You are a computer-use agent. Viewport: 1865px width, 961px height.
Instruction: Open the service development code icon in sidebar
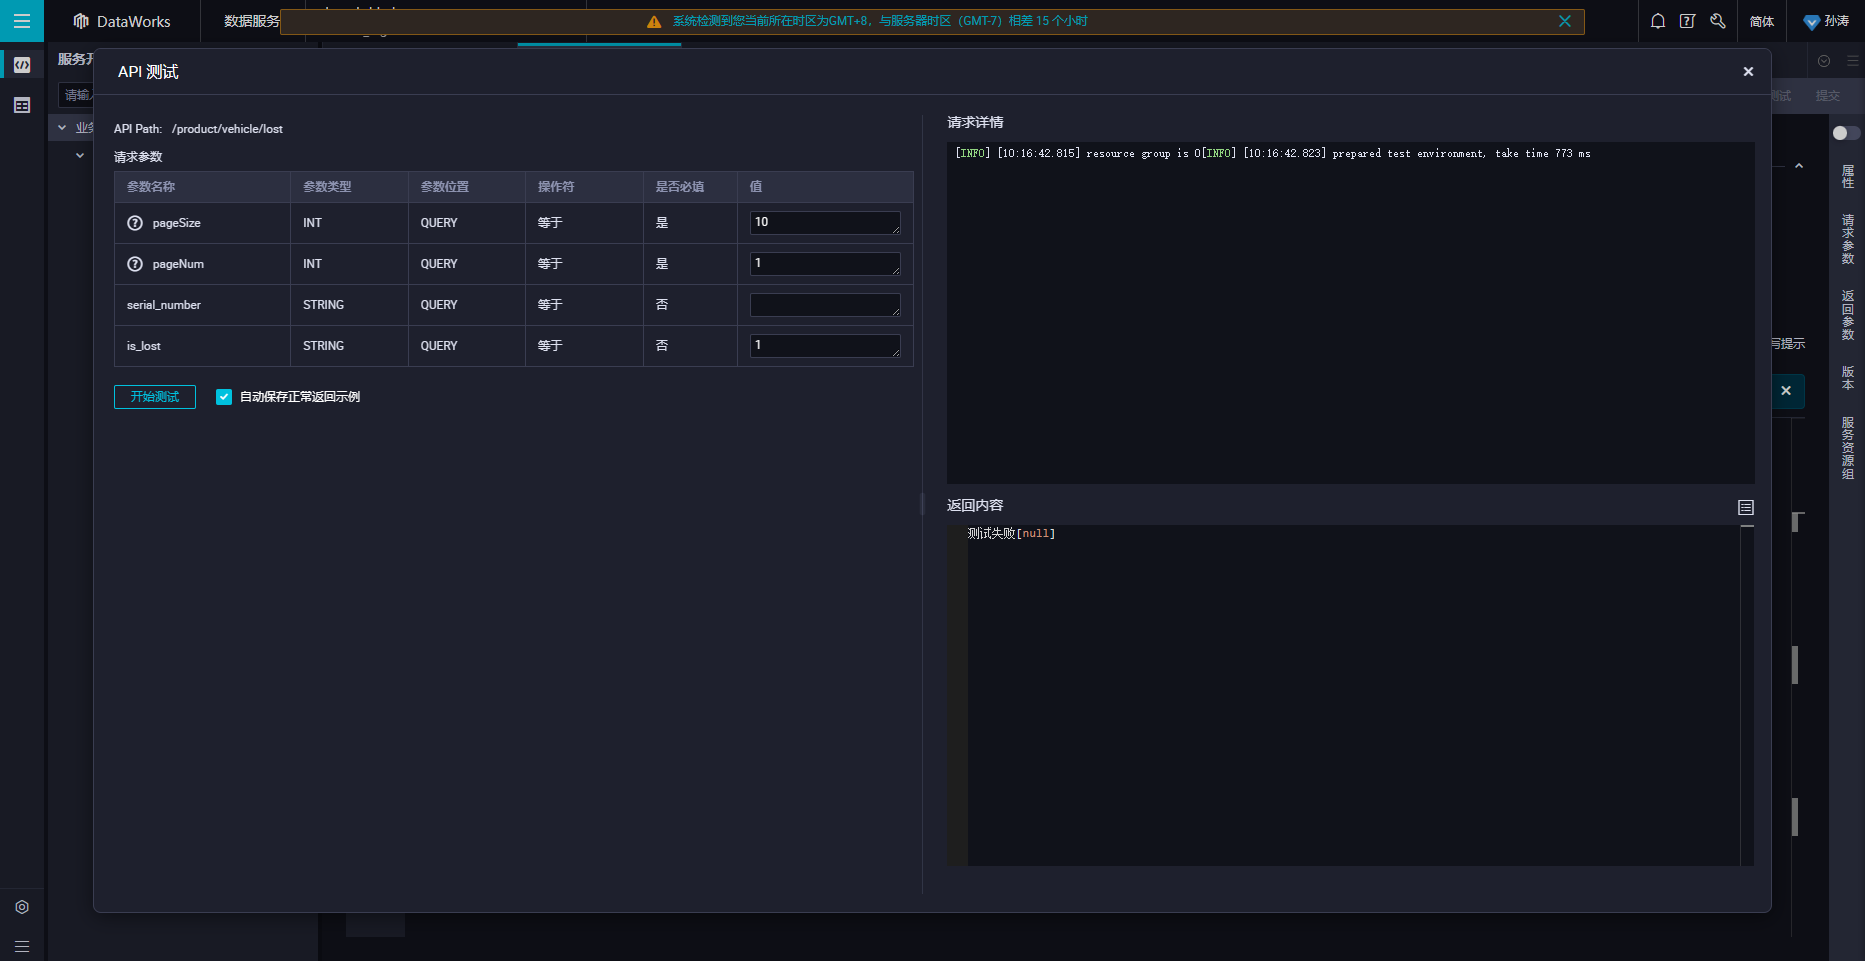pyautogui.click(x=22, y=65)
